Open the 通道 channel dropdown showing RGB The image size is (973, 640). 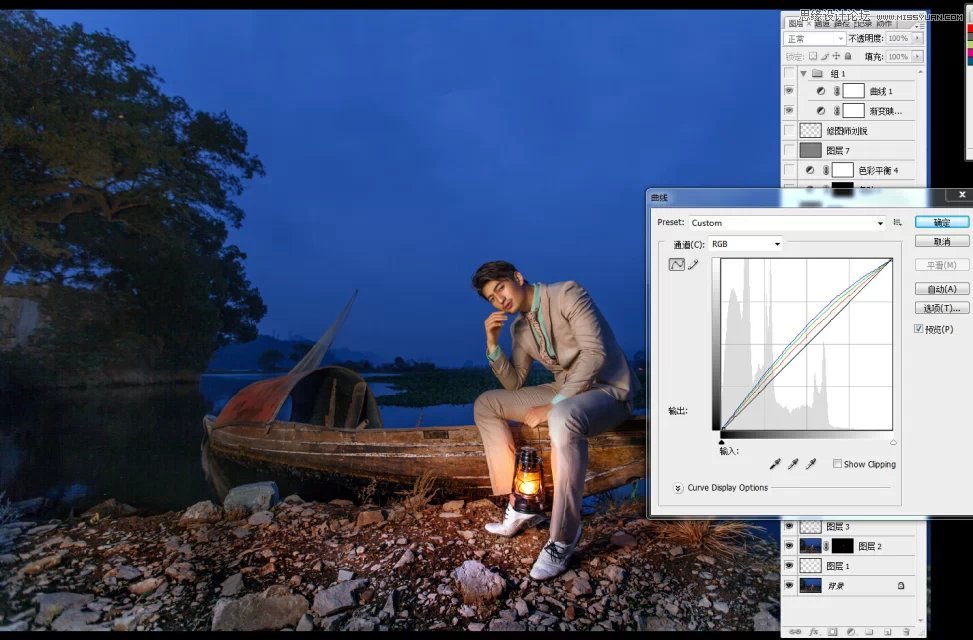coord(745,244)
